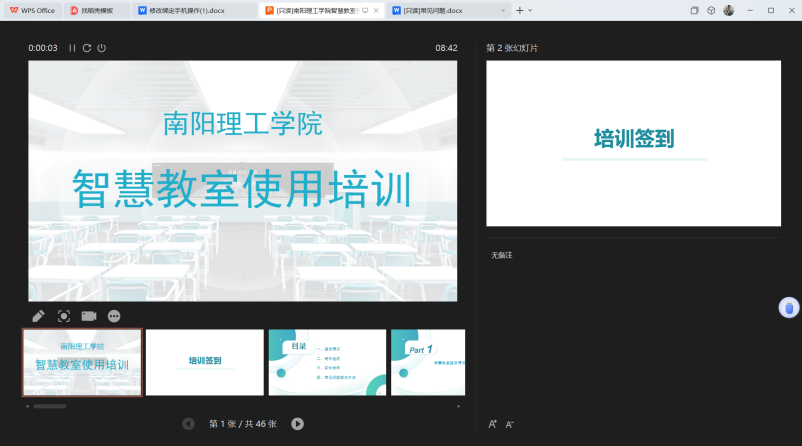Click the thumbnail strip horizontal scrollbar
Screen dimensions: 802x446
point(49,406)
